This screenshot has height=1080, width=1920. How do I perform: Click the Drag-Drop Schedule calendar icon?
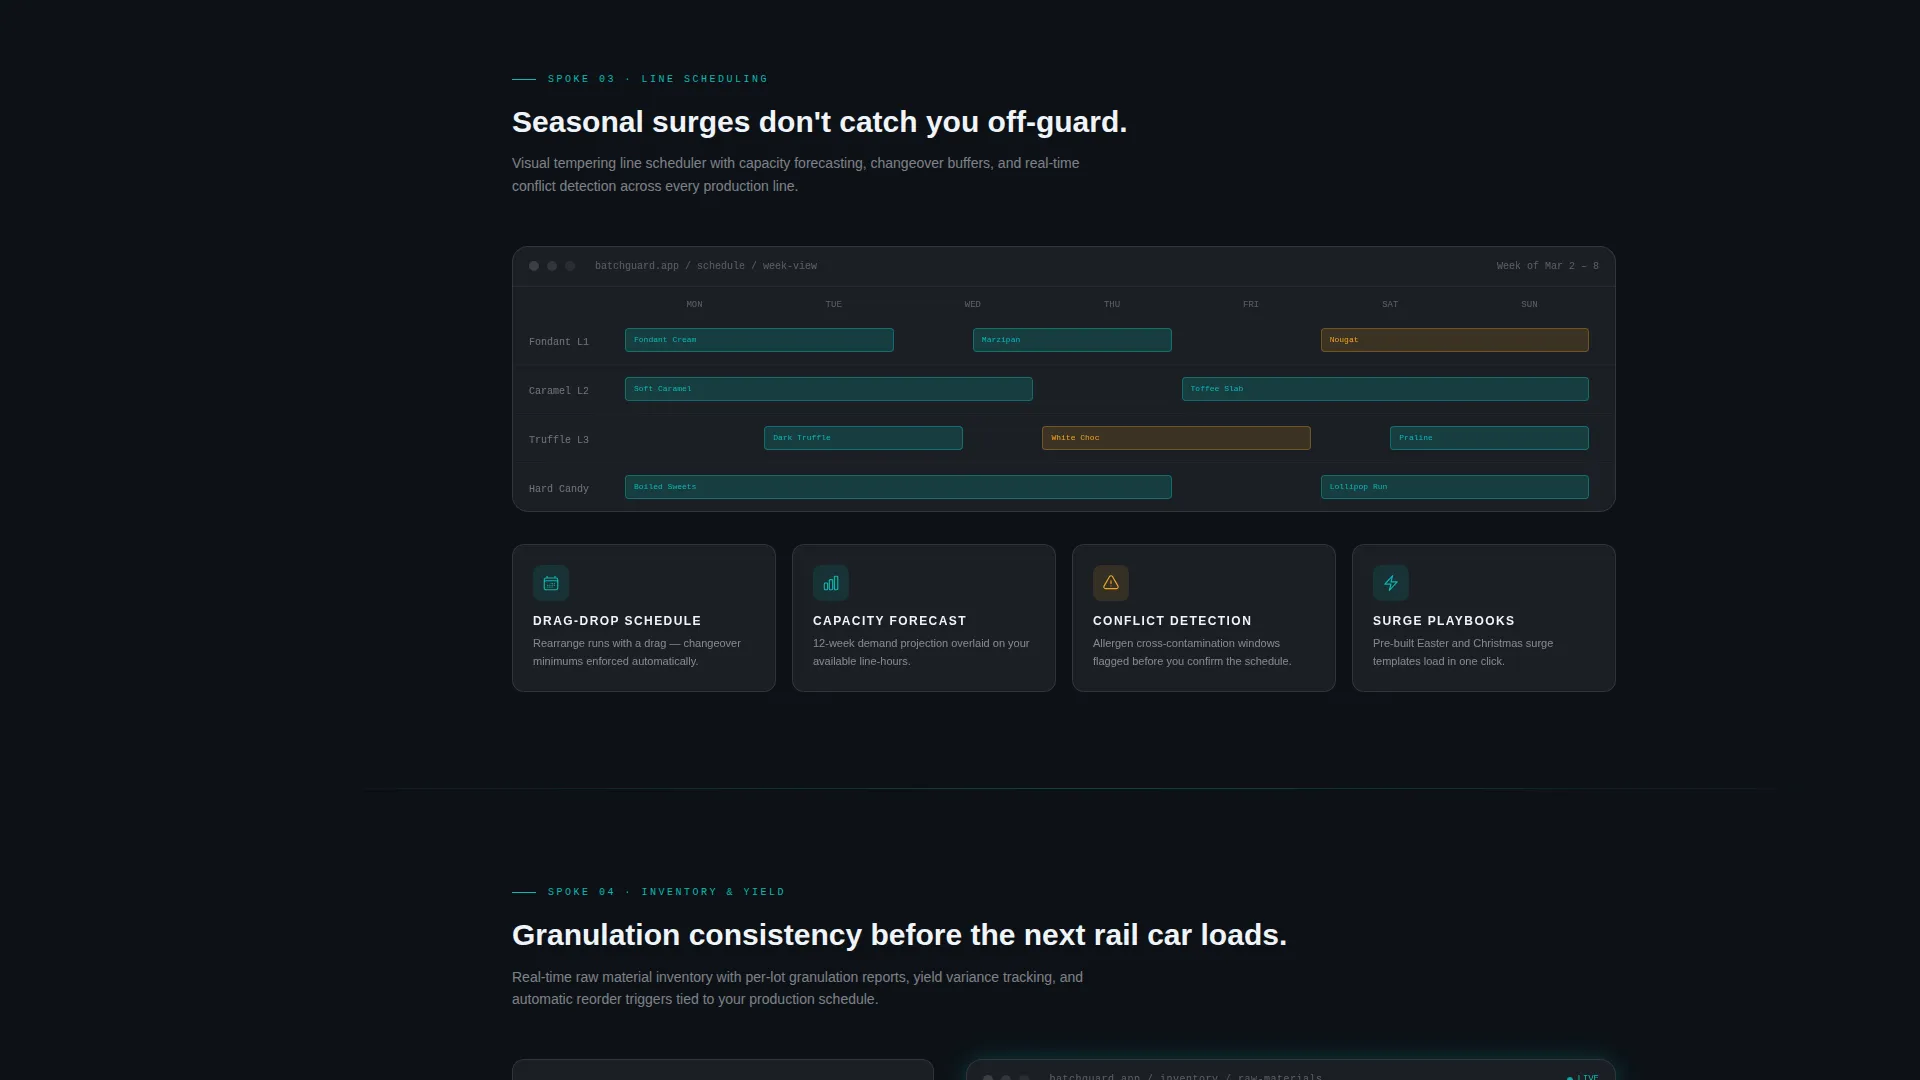551,583
